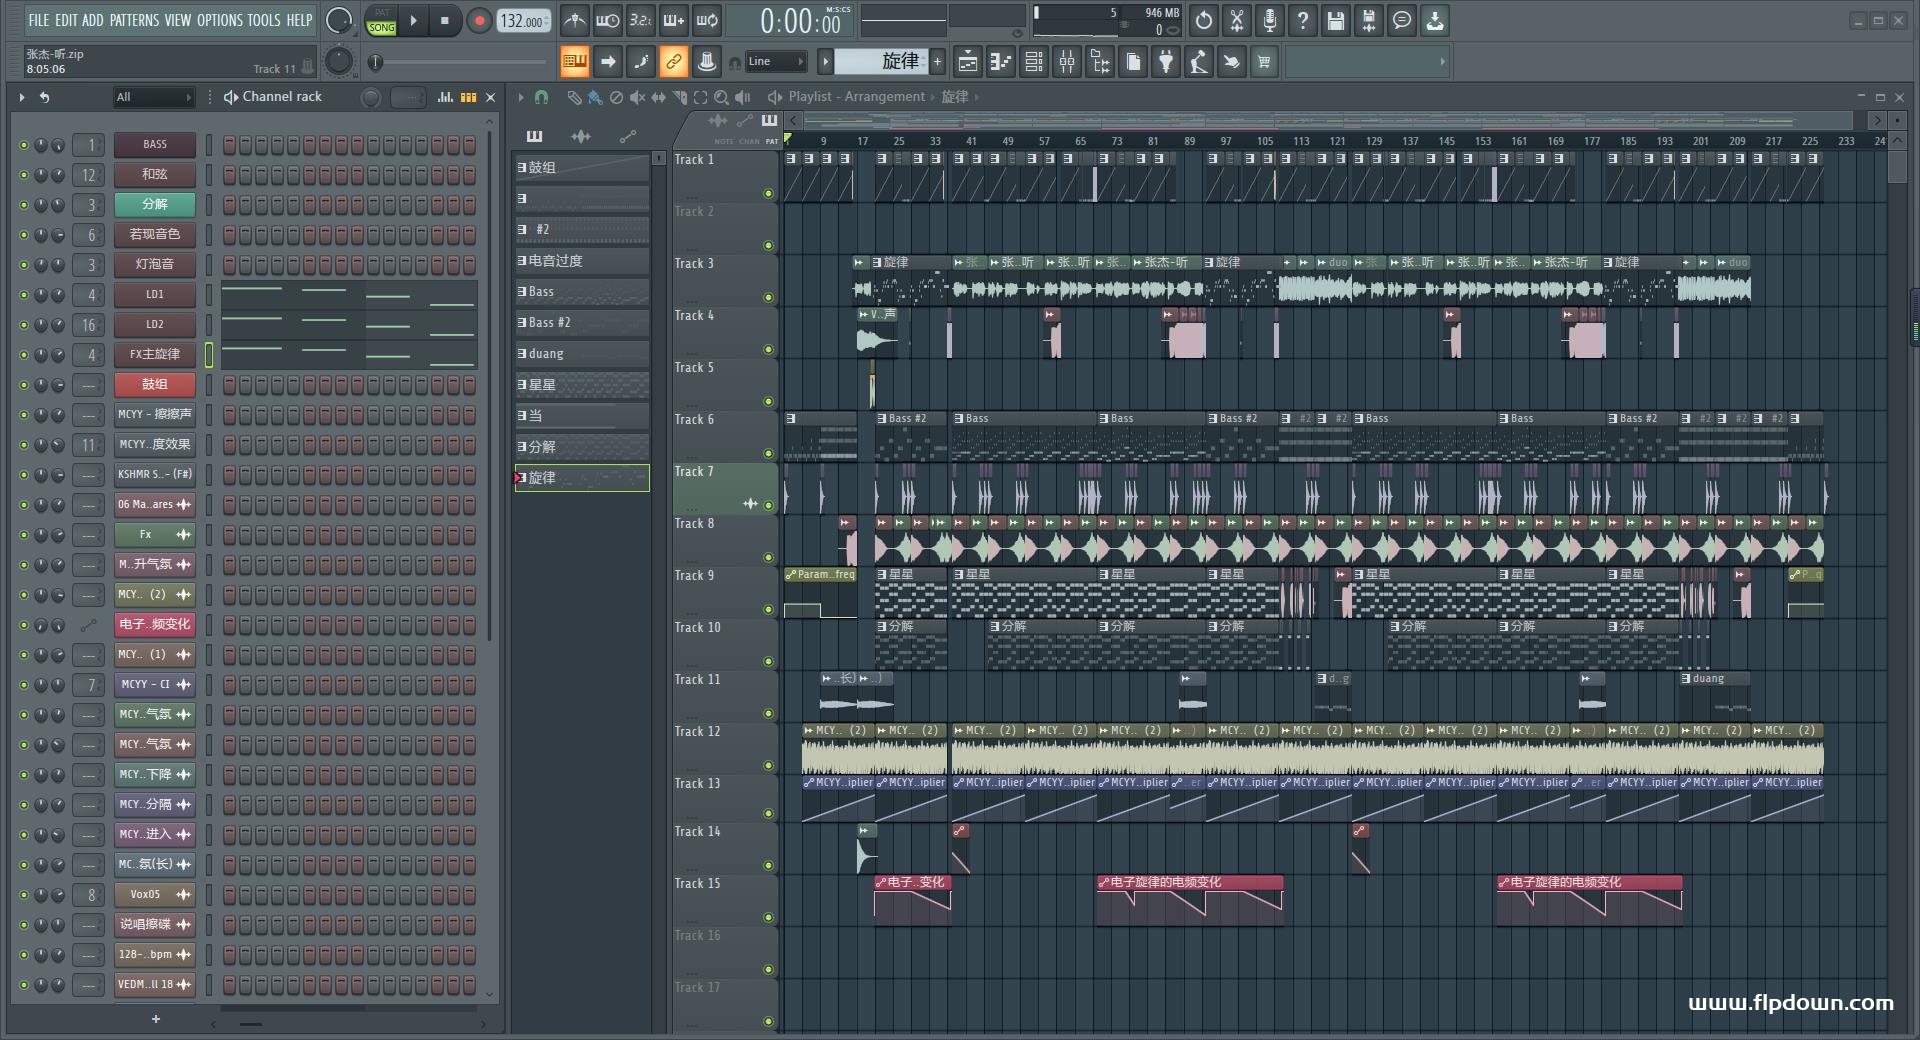Mute Track 1 in the playlist
Screen dimensions: 1920x1040
click(x=768, y=194)
